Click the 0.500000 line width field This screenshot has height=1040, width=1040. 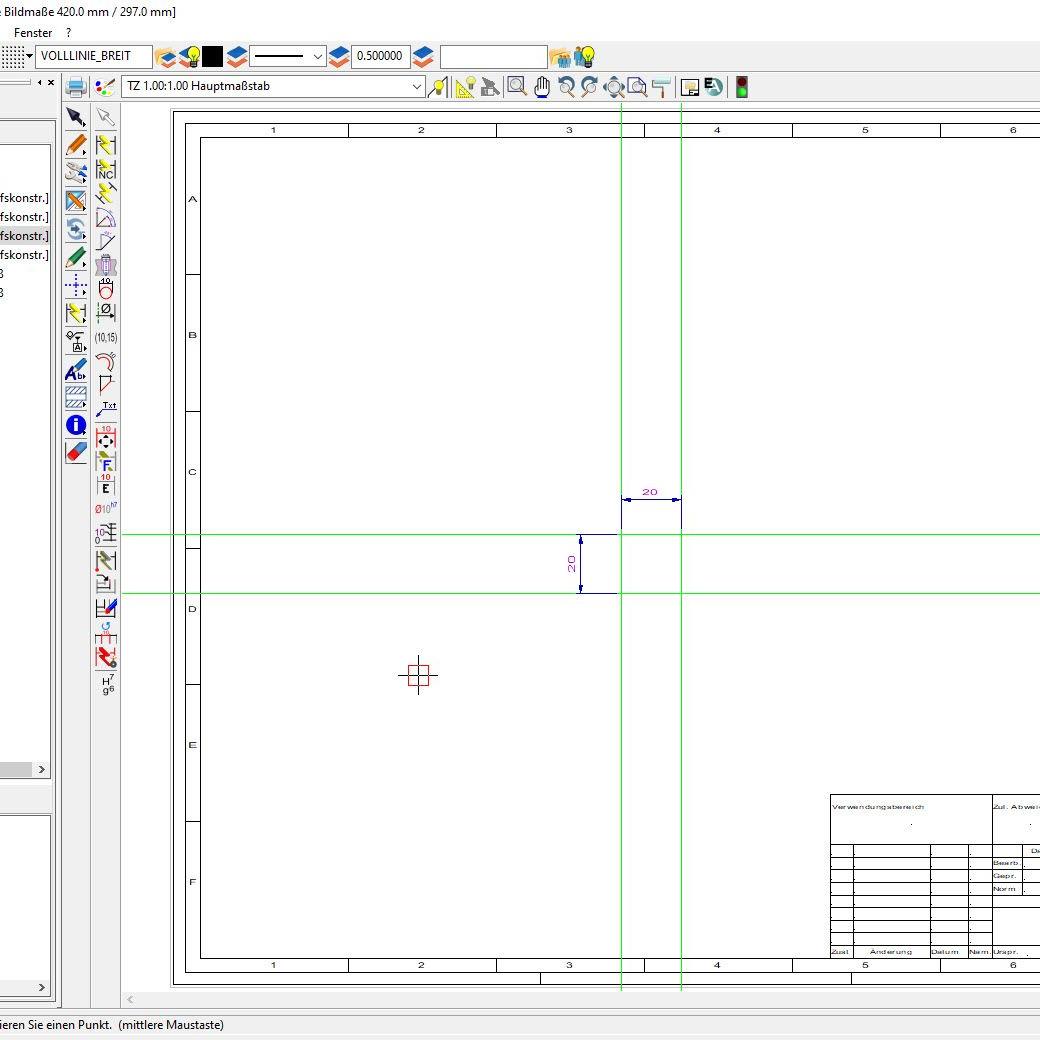click(380, 56)
